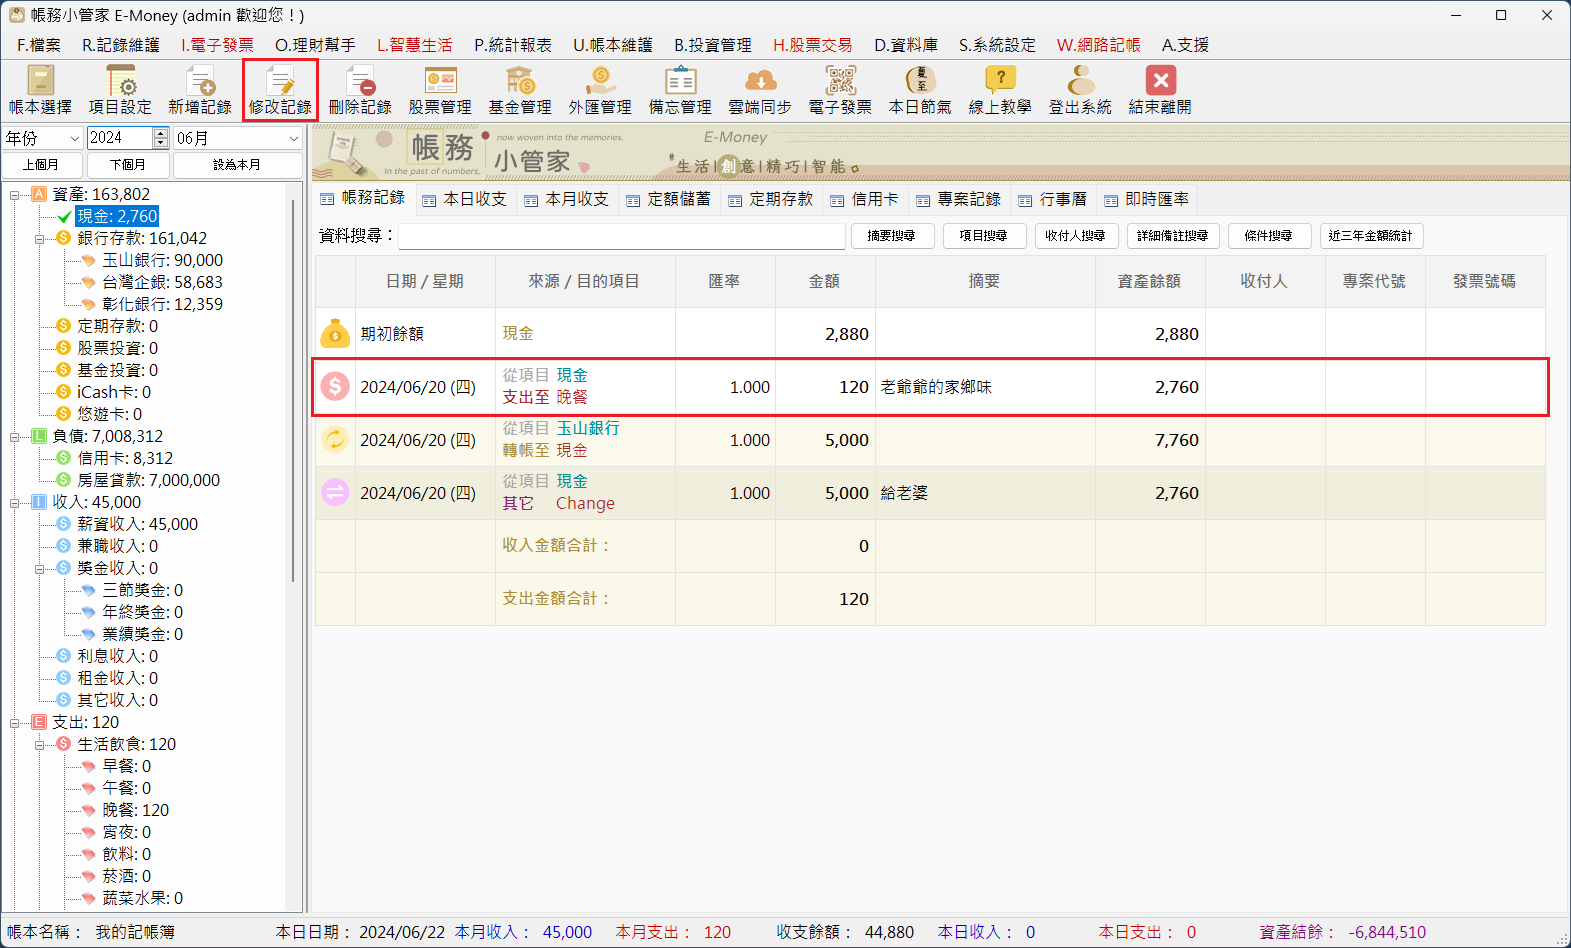Click 設為本月 button
Image resolution: width=1571 pixels, height=948 pixels.
pos(237,165)
